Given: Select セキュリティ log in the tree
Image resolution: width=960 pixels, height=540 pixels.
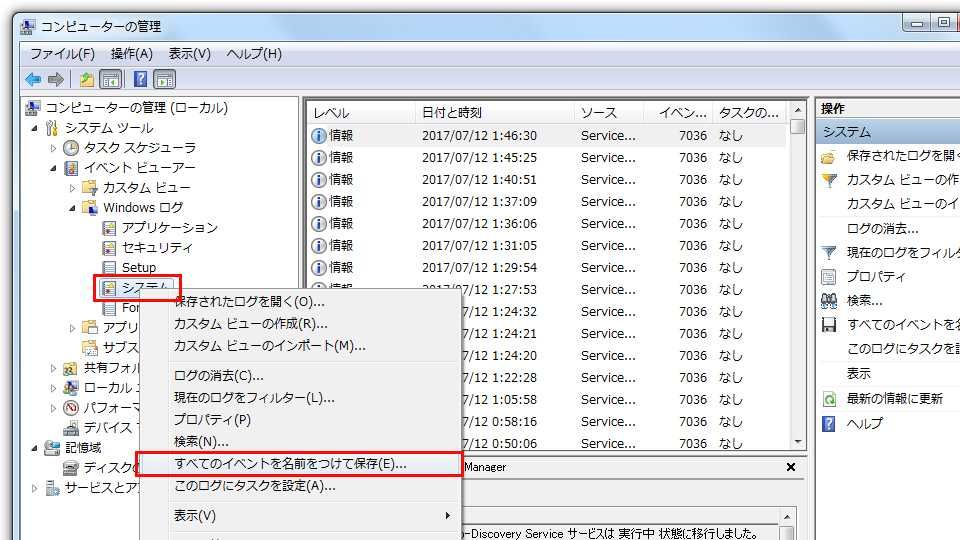Looking at the screenshot, I should 157,248.
